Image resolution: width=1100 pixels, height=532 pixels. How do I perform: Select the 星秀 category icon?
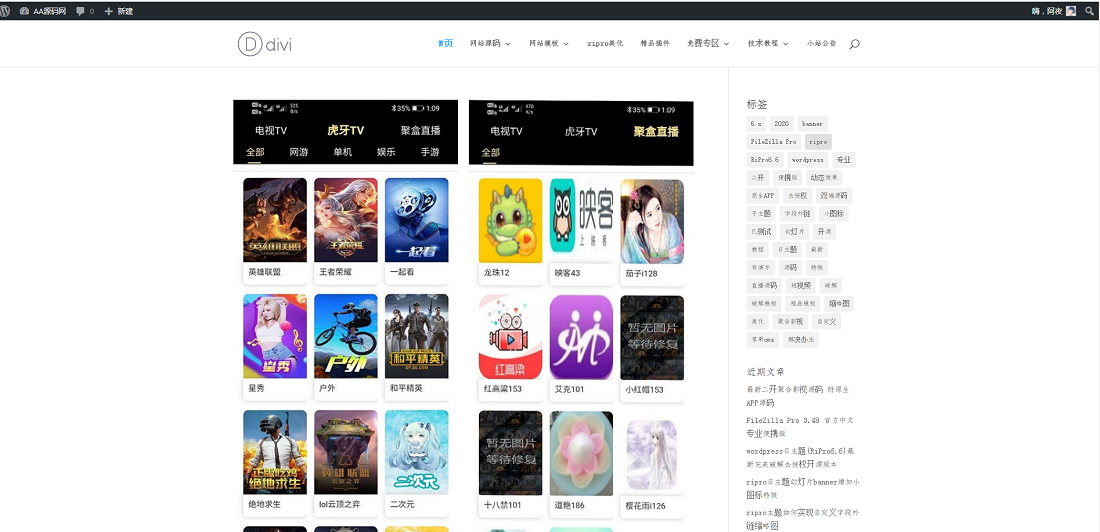click(275, 336)
